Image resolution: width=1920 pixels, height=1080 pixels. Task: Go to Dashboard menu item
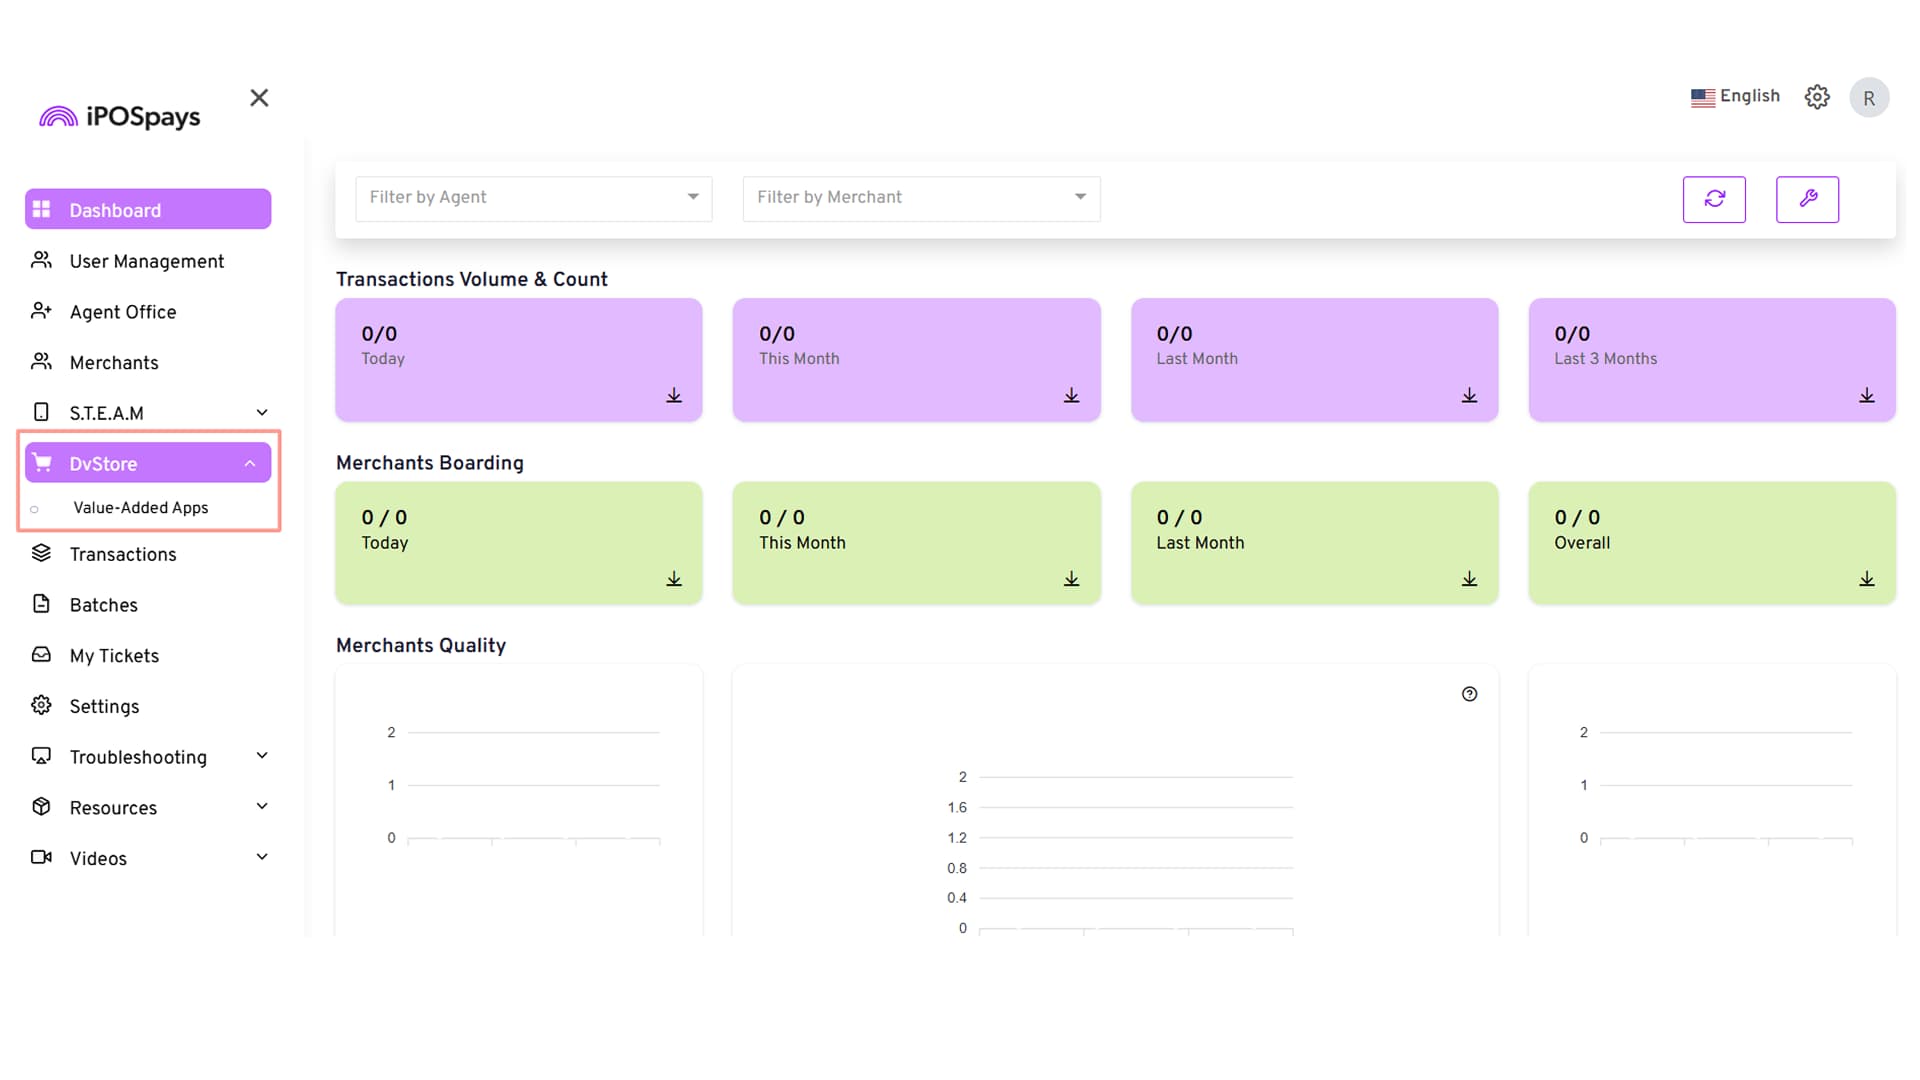[148, 209]
